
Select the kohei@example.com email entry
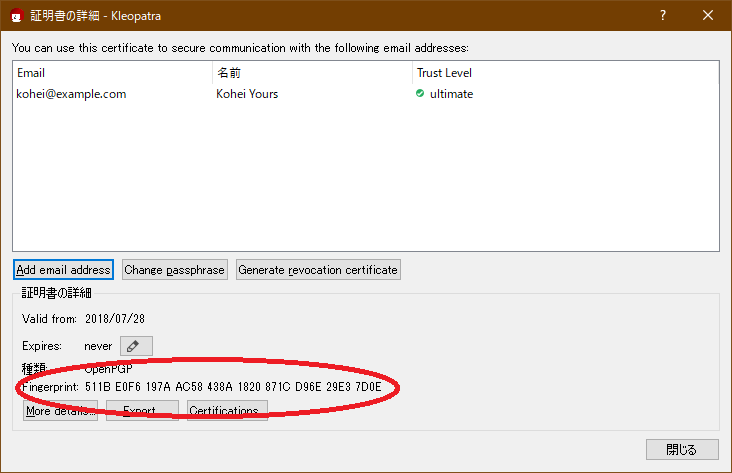tap(71, 94)
